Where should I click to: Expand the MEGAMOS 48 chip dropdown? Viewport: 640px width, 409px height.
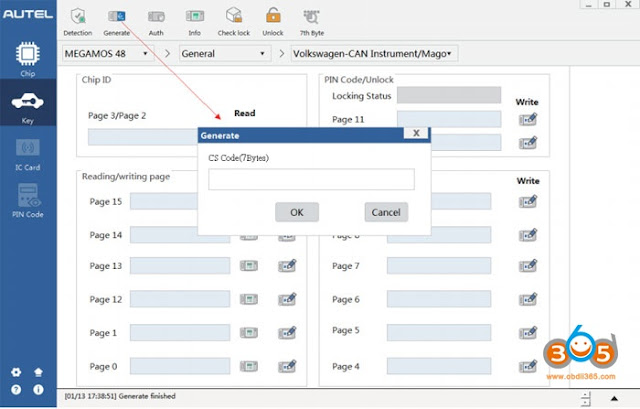[108, 53]
